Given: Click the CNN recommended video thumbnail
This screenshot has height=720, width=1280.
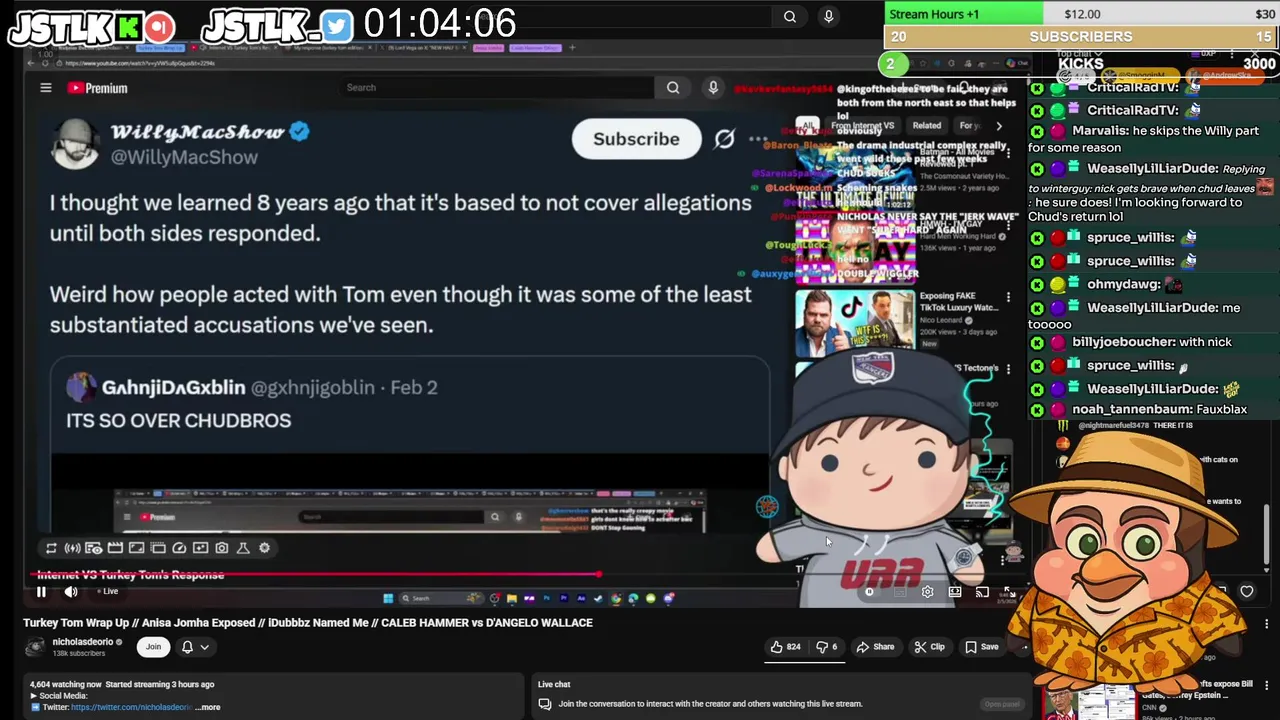Looking at the screenshot, I should [x=1090, y=704].
